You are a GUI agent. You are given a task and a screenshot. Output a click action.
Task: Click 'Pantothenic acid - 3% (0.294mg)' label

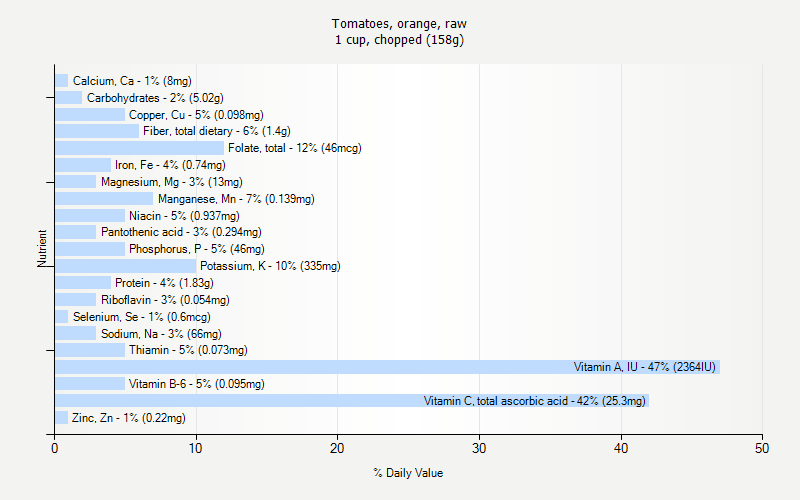[181, 232]
